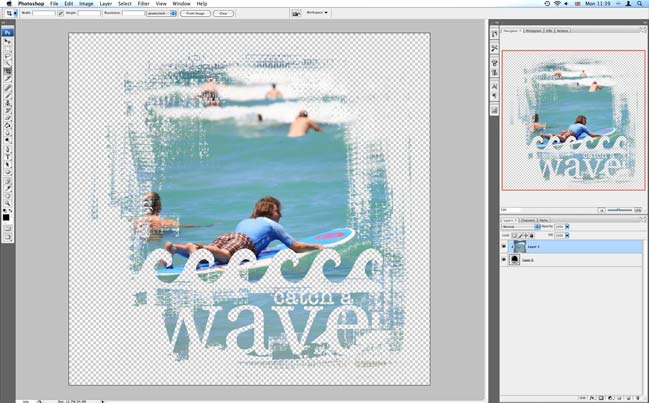The image size is (649, 403).
Task: Zoom out in Navigator panel
Action: (601, 210)
